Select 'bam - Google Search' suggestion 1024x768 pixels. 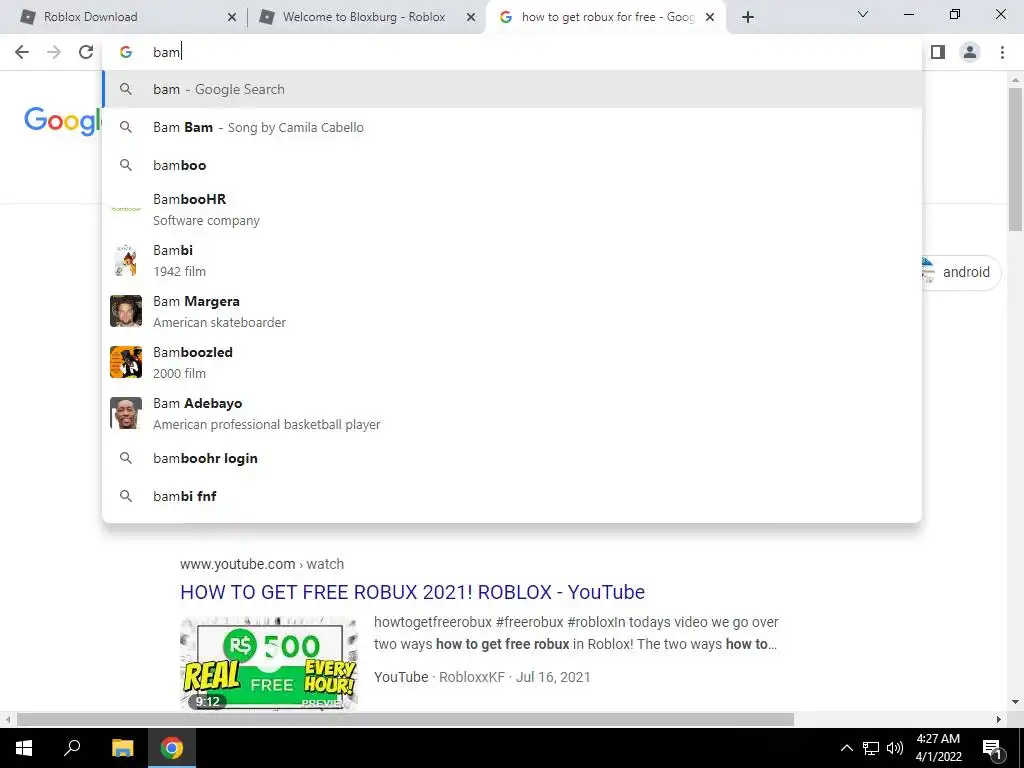pos(512,89)
